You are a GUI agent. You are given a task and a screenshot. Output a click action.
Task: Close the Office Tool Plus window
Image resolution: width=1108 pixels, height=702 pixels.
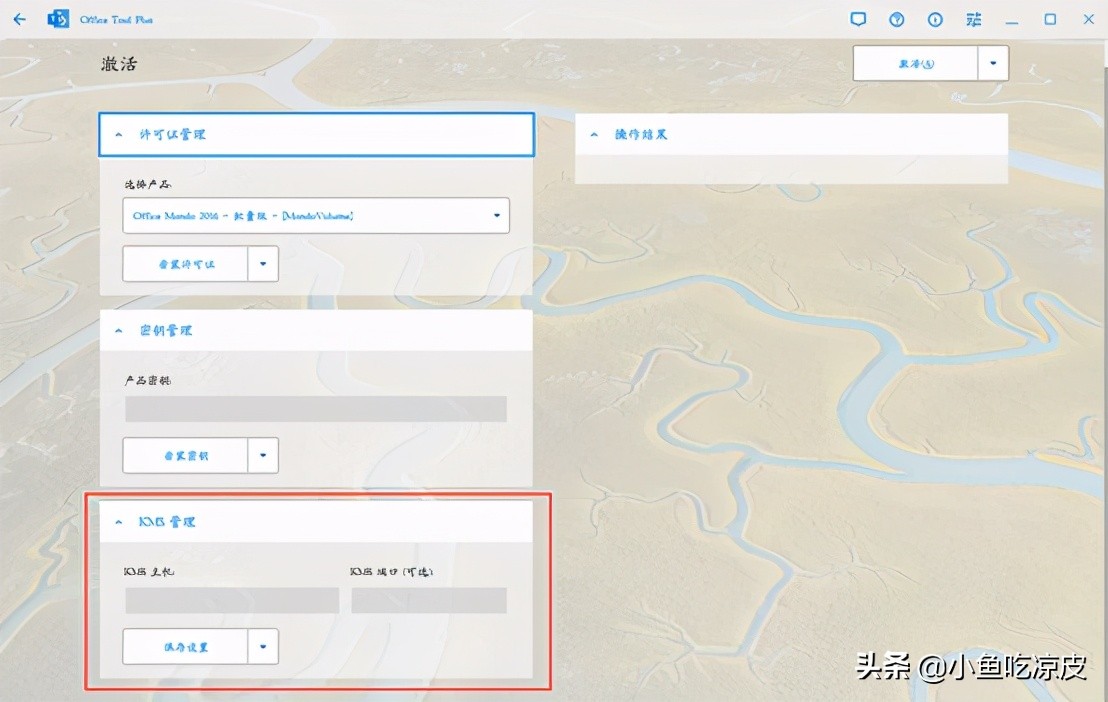coord(1089,20)
